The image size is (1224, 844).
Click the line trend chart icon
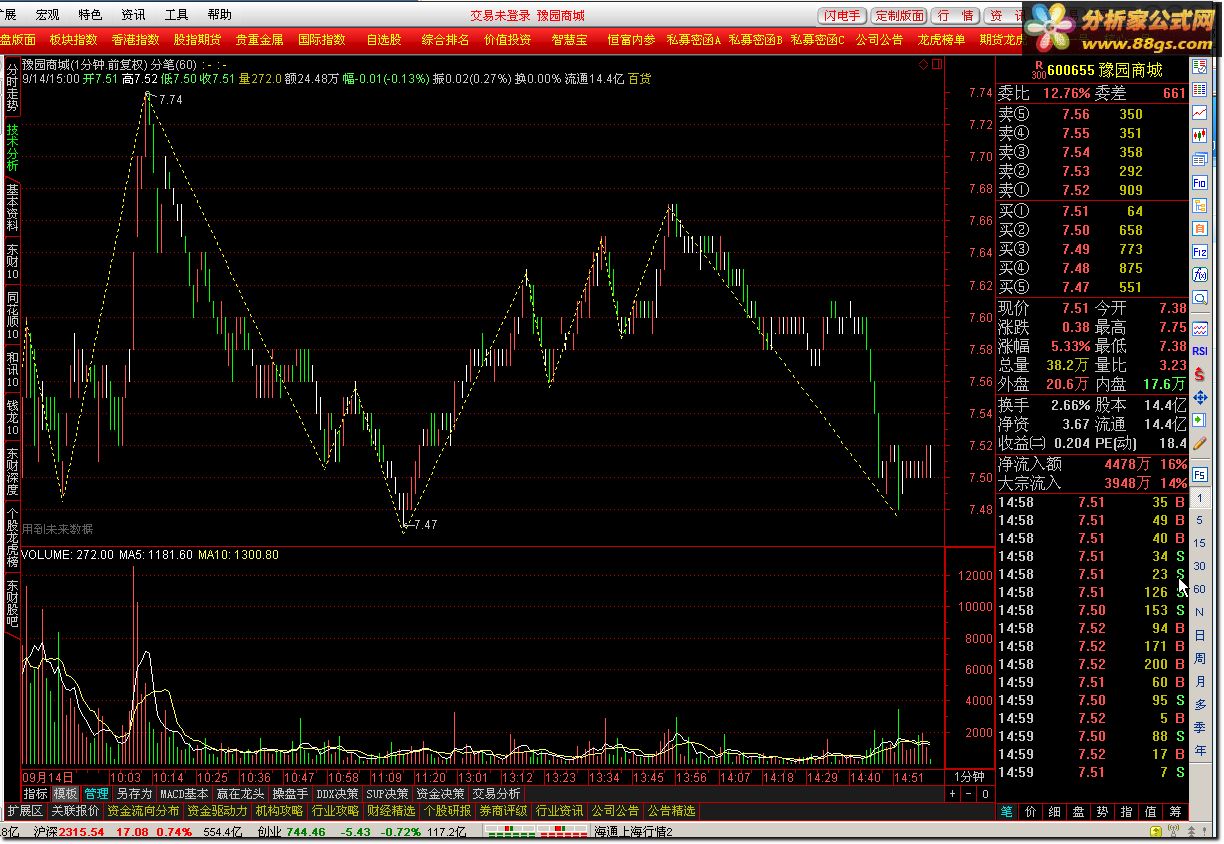1200,112
